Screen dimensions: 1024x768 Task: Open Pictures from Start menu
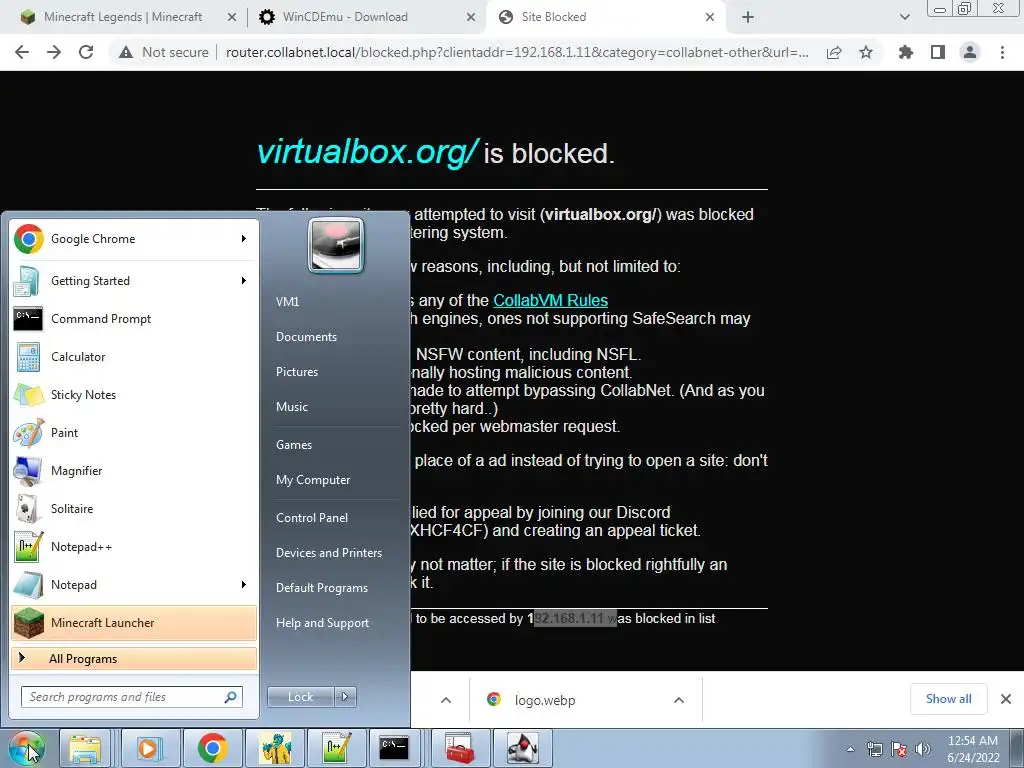pyautogui.click(x=296, y=372)
